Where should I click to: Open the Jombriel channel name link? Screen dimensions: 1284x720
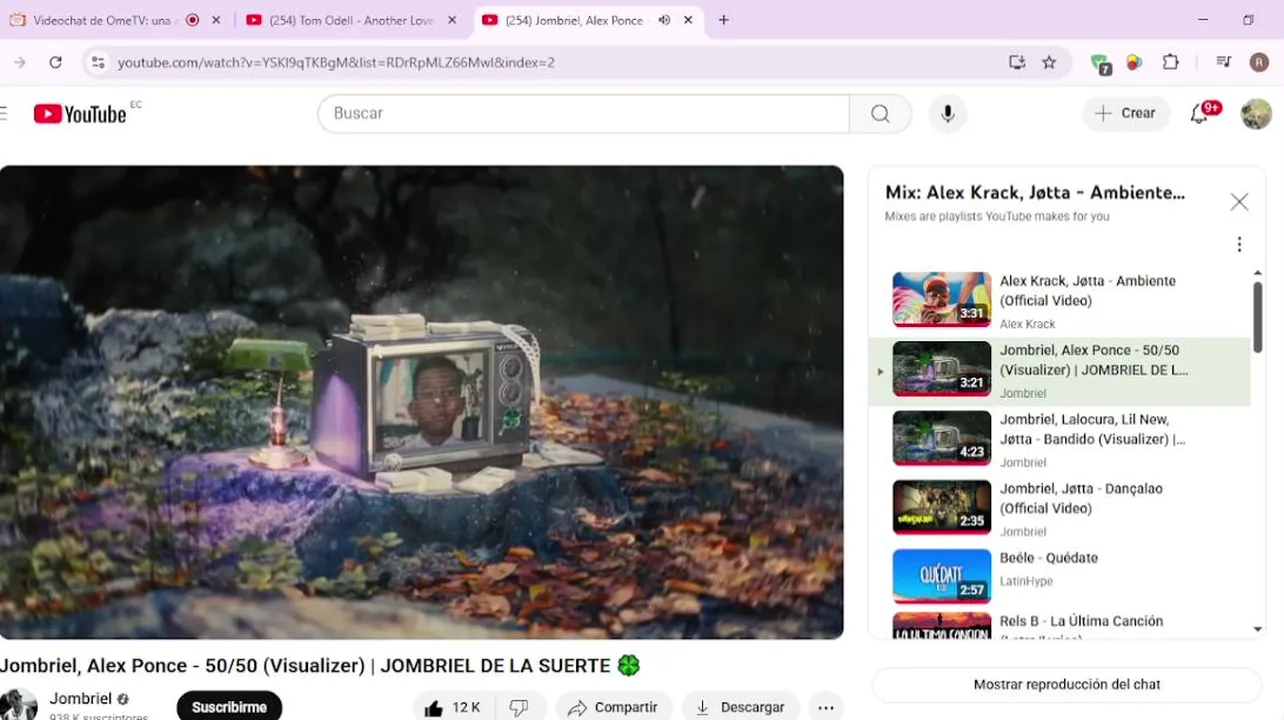[81, 699]
